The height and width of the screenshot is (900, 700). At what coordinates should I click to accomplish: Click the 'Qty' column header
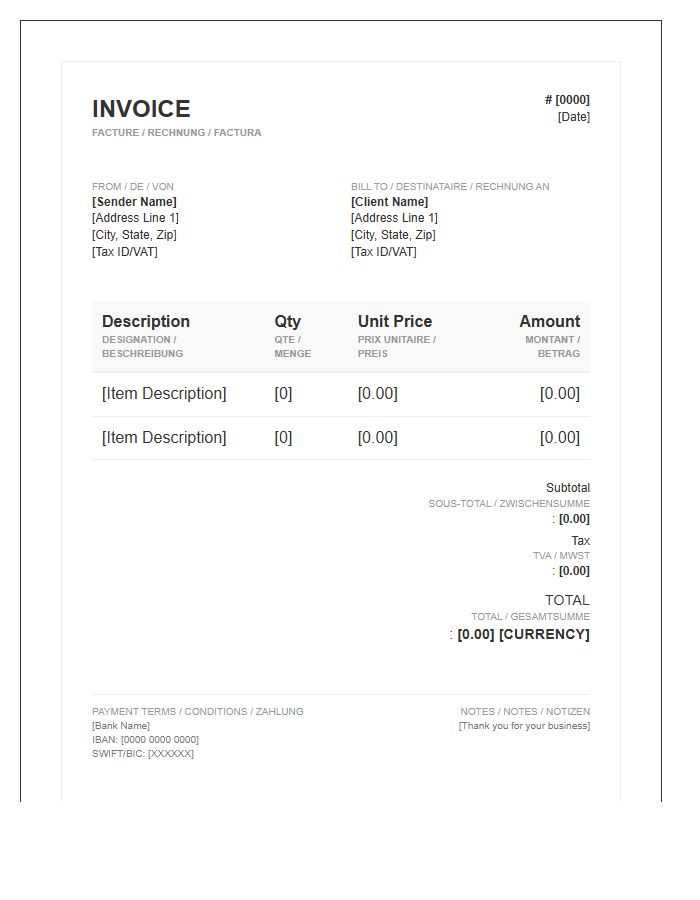click(x=287, y=321)
